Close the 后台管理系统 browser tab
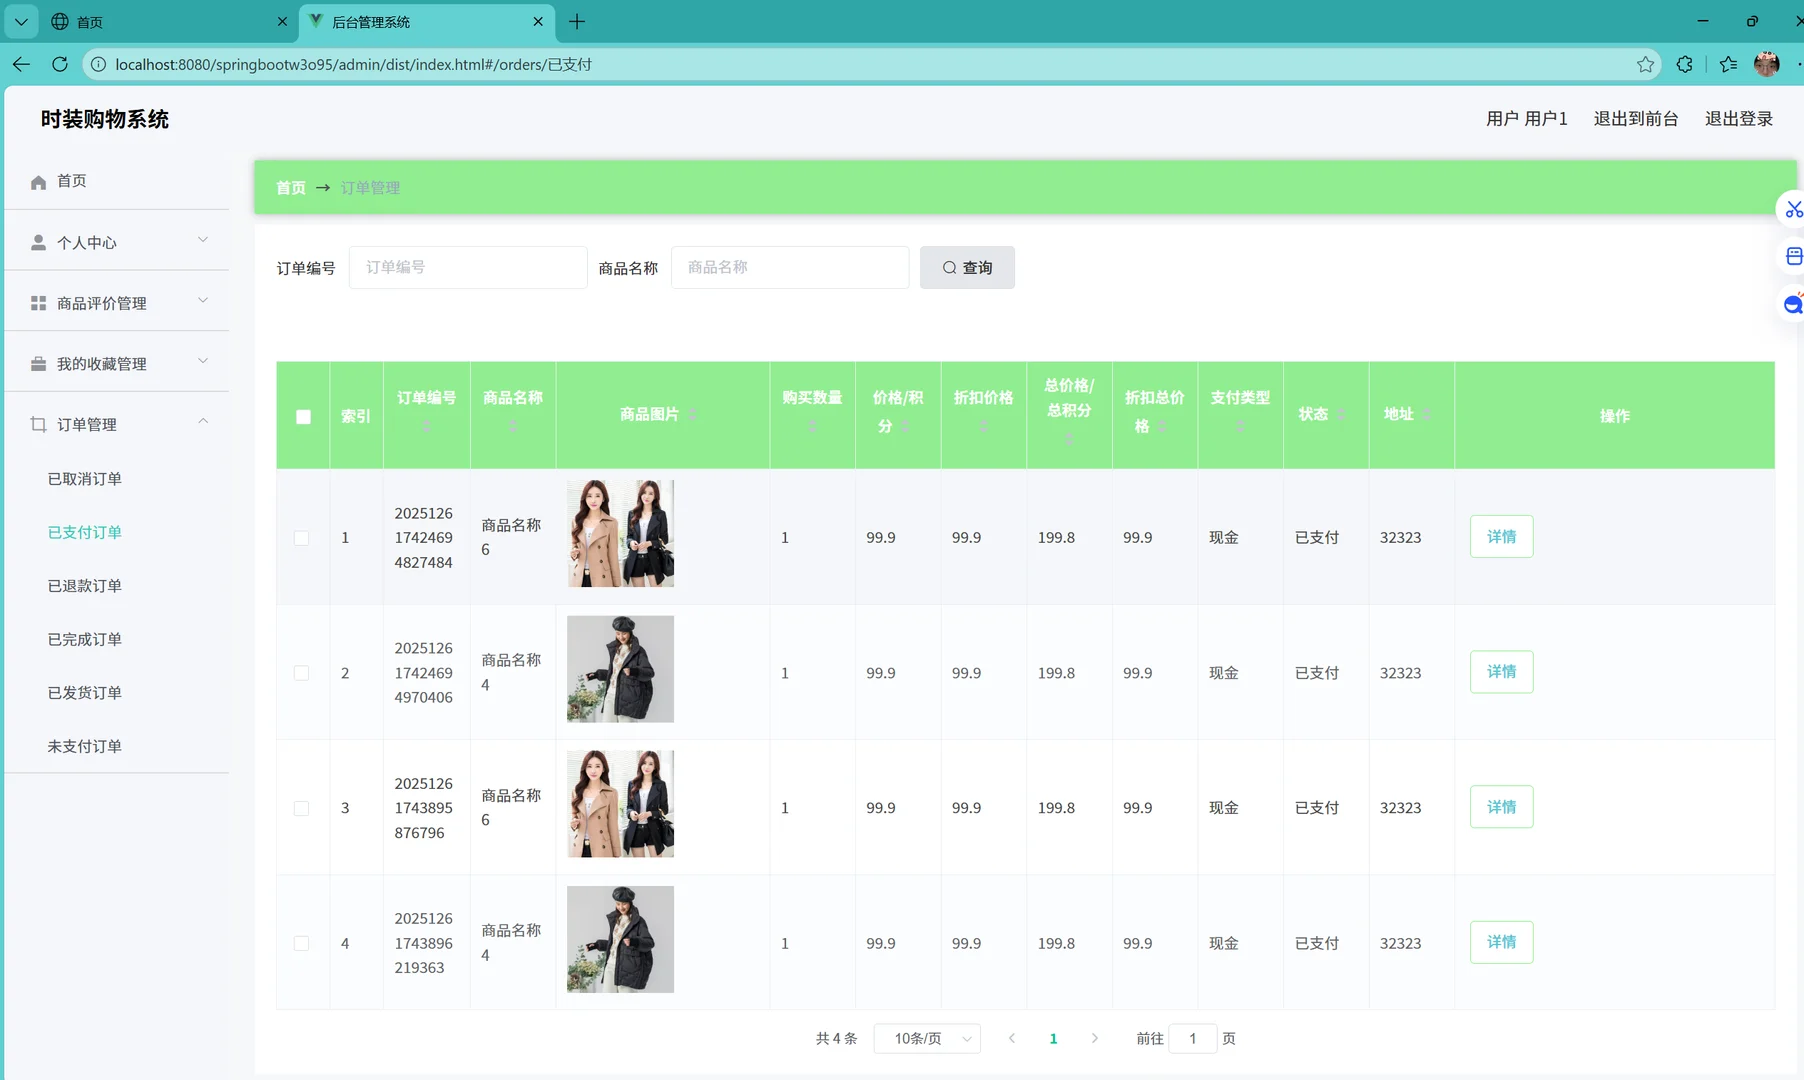Screen dimensions: 1804x1080 [x=538, y=21]
